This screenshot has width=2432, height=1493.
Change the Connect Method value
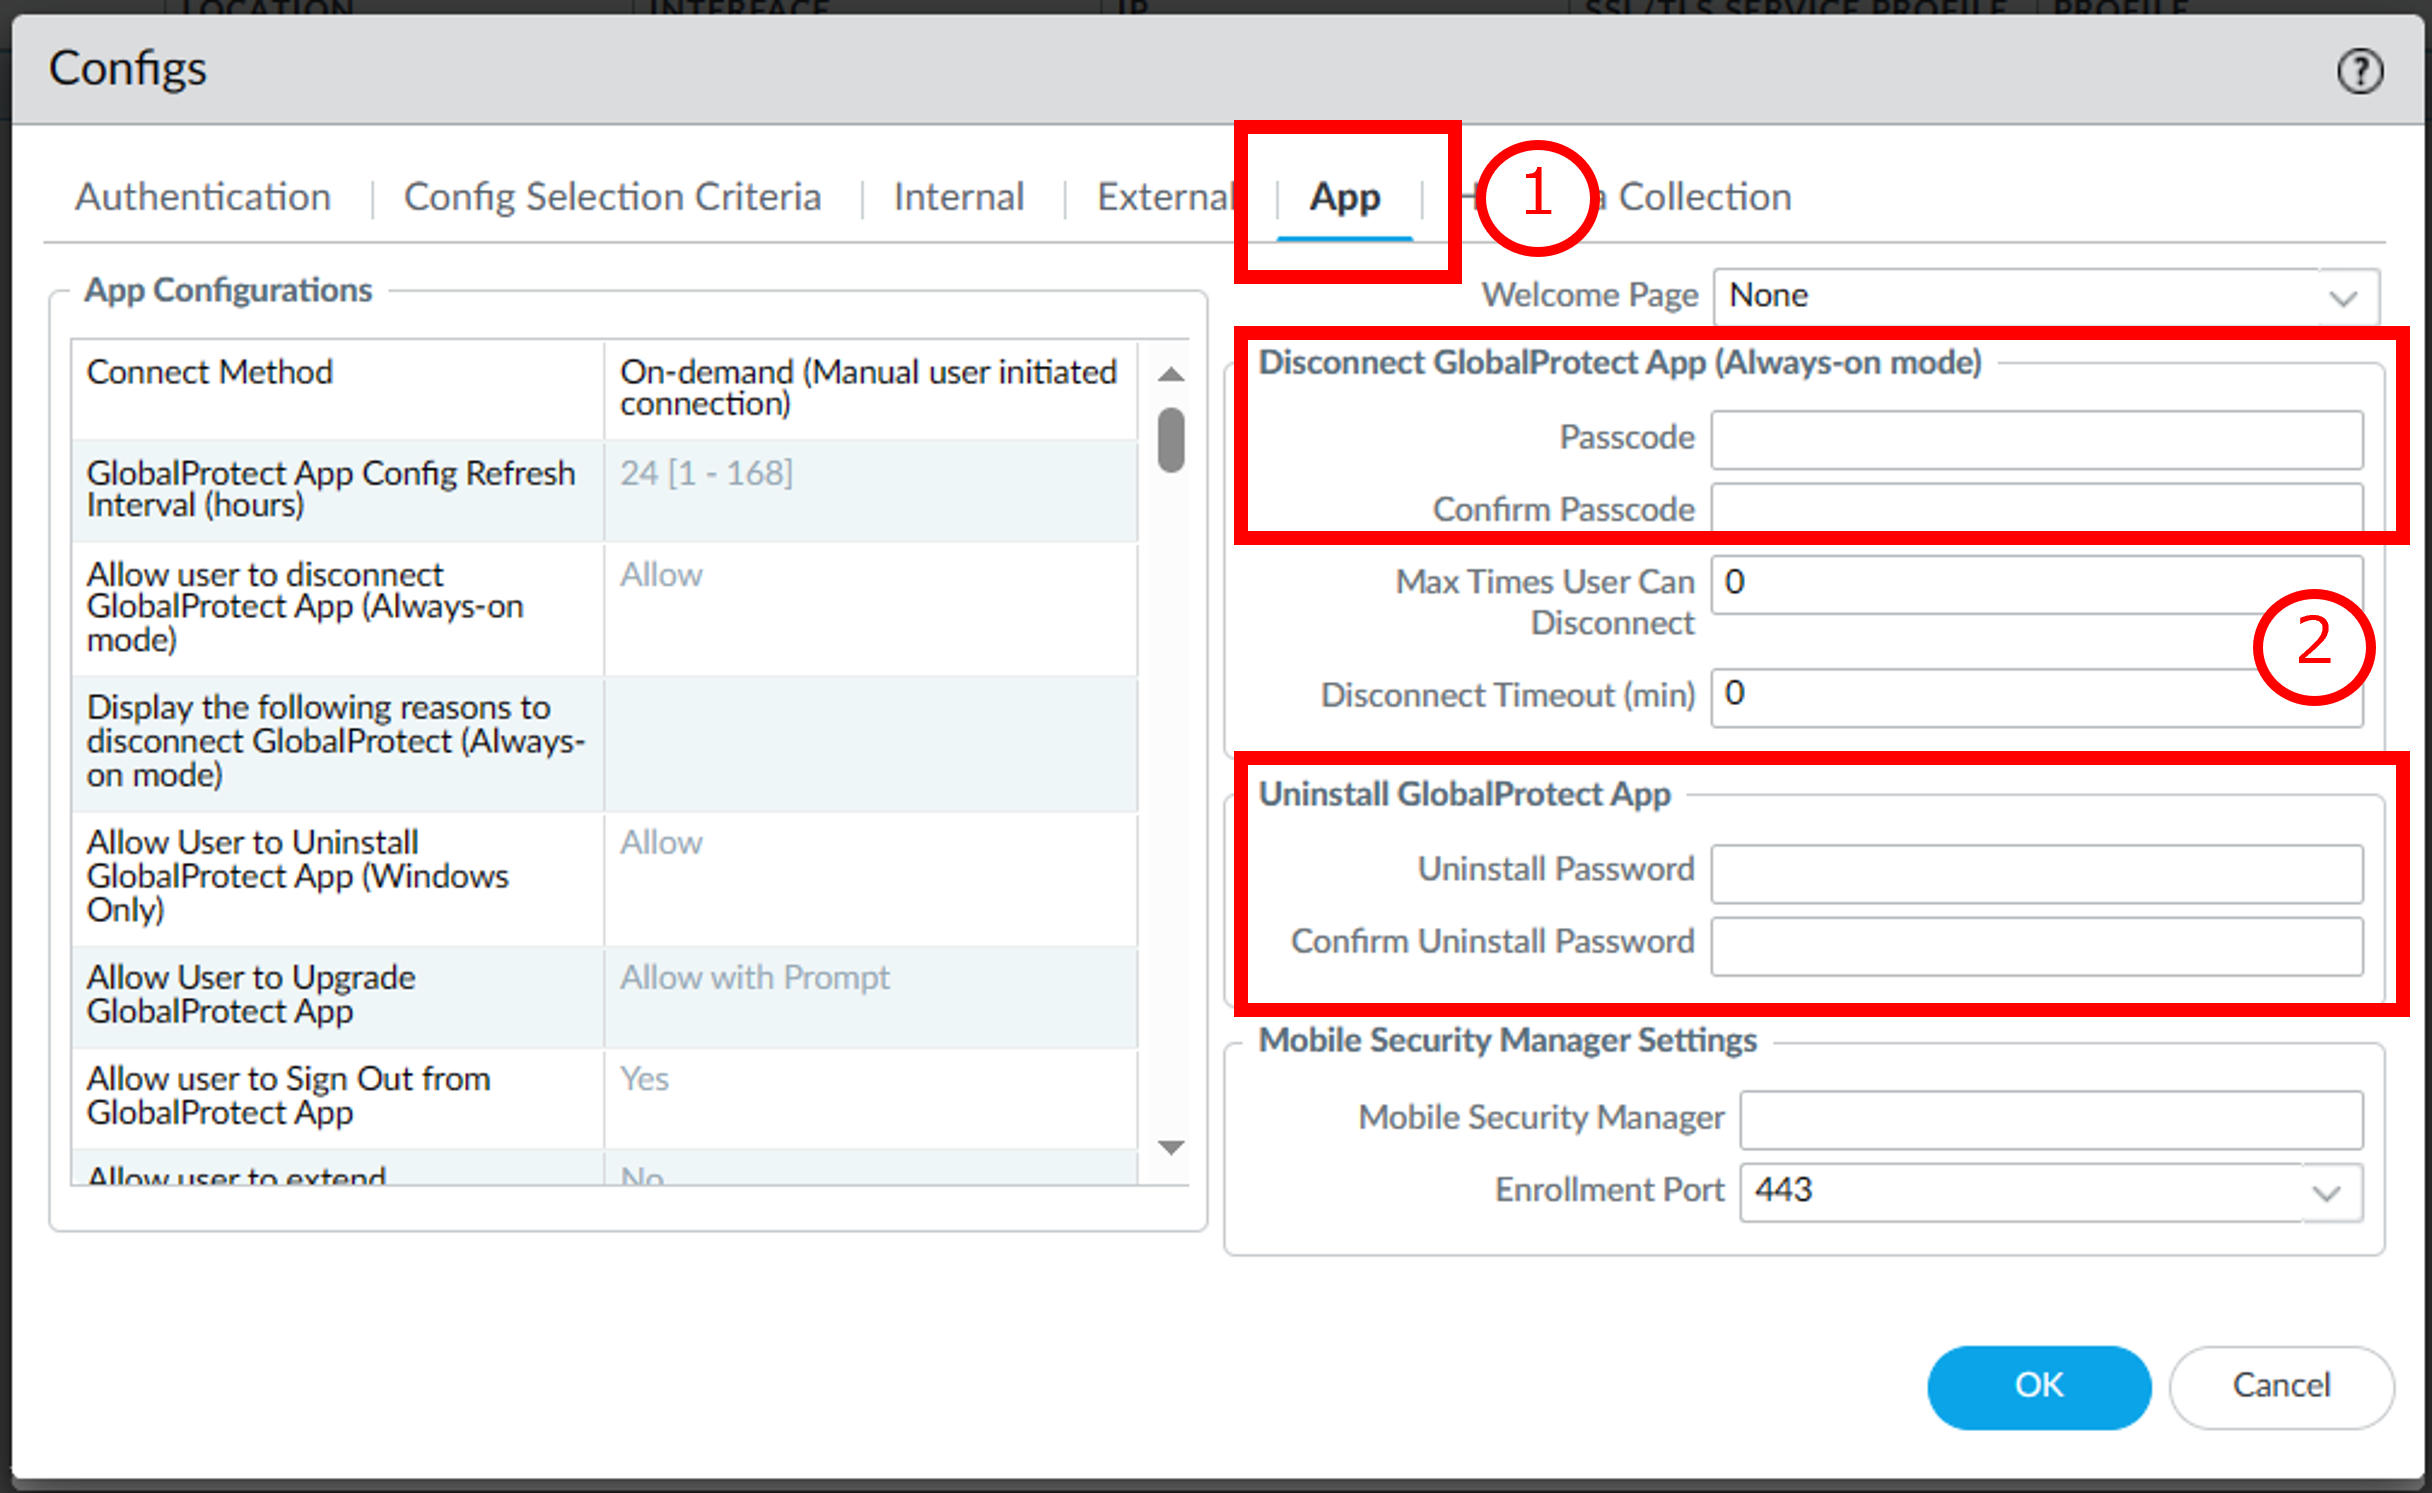click(868, 388)
